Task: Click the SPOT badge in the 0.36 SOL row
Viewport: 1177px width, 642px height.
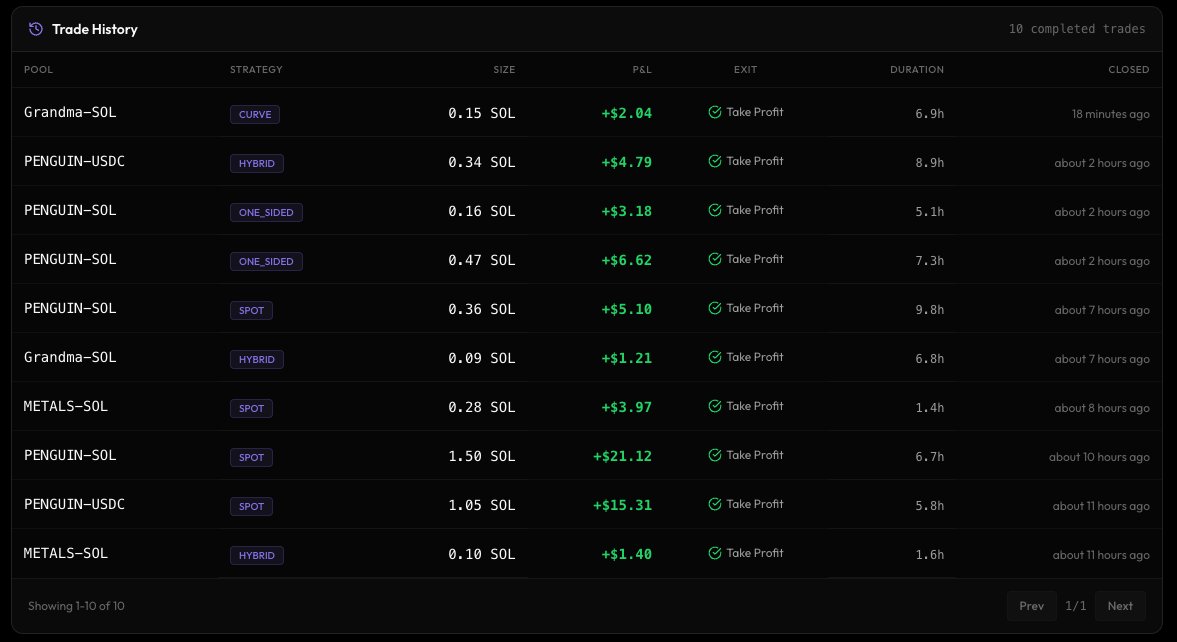Action: click(251, 310)
